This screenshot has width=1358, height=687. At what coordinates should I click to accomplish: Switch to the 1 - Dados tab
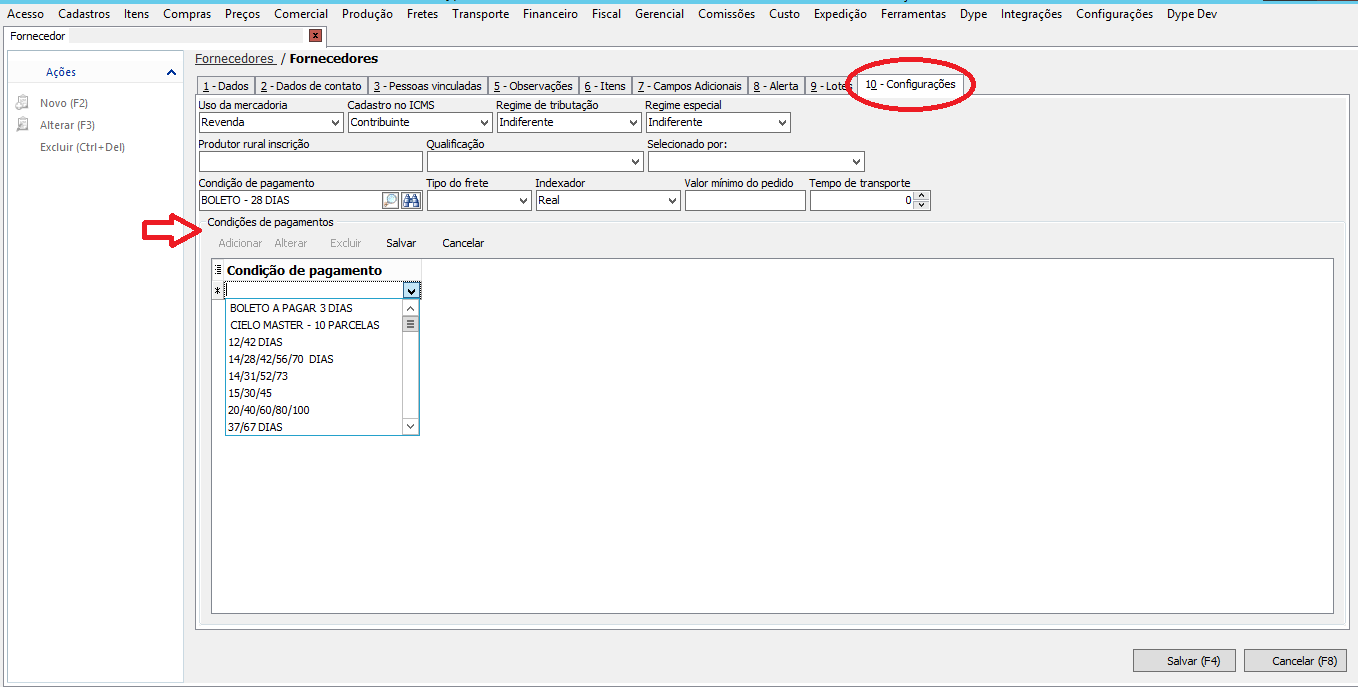tap(225, 86)
